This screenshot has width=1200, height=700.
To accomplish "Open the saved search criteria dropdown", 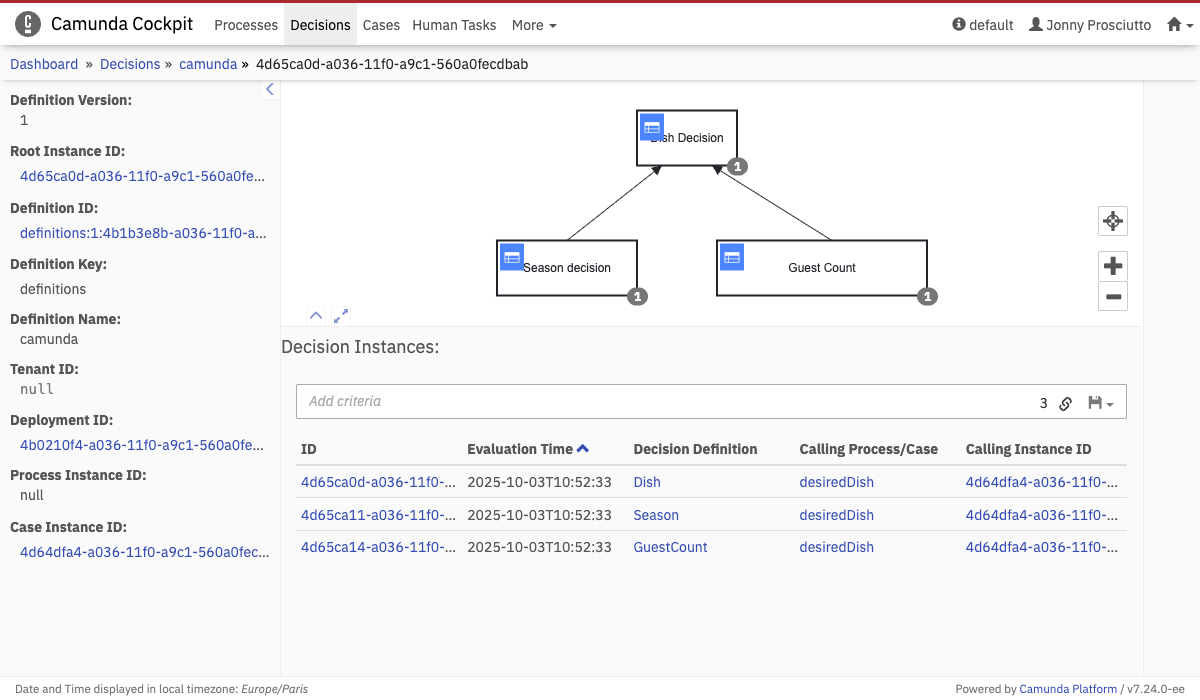I will point(1100,403).
